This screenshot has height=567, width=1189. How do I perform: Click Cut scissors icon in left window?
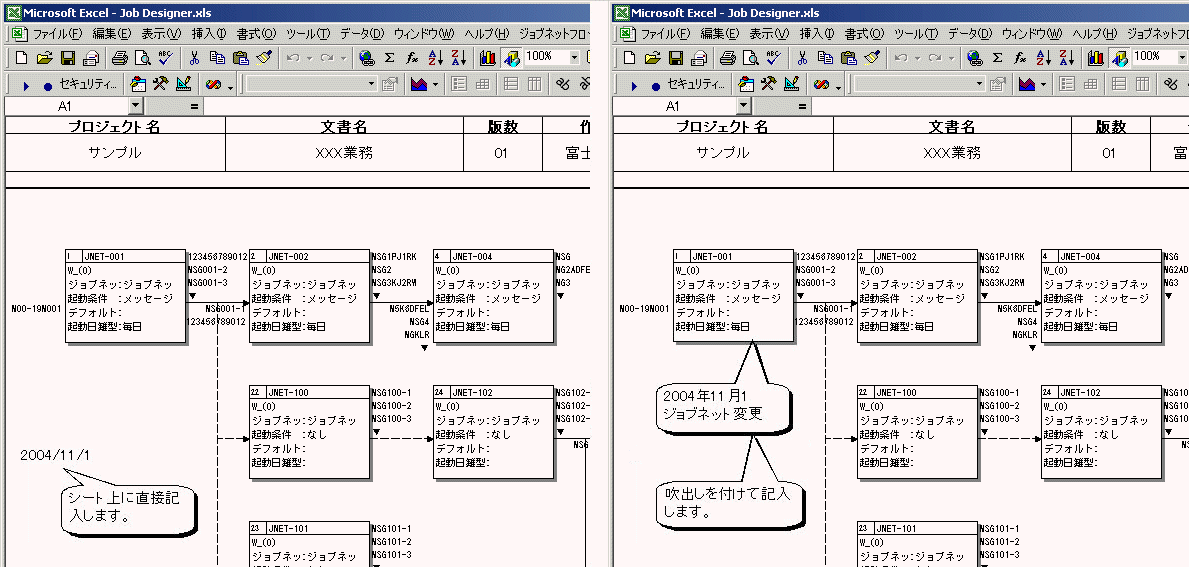[x=194, y=58]
